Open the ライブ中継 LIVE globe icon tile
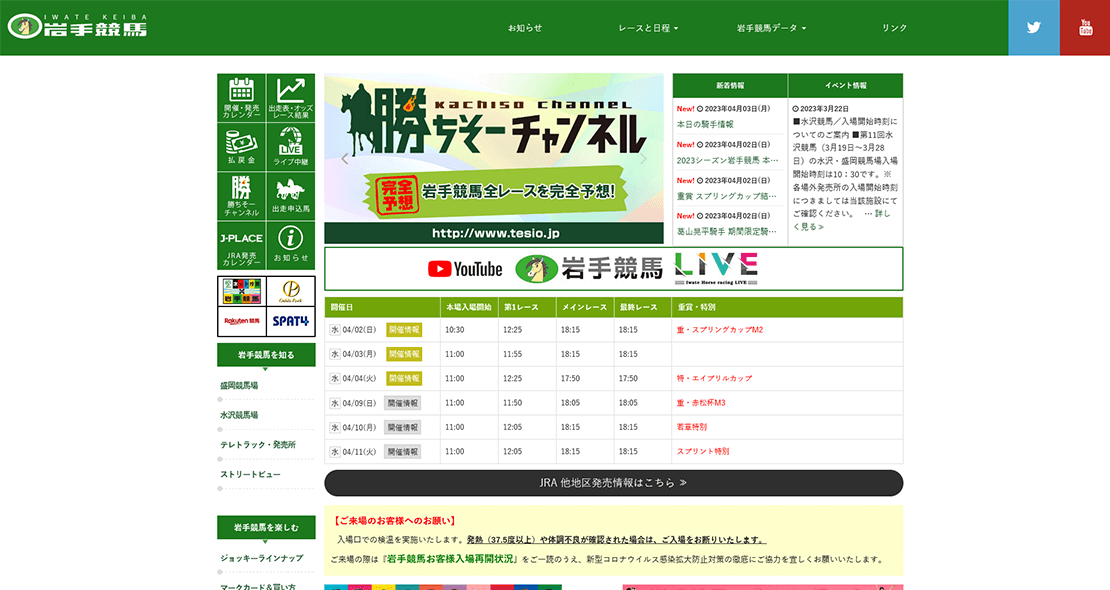Viewport: 1110px width, 590px height. click(291, 147)
